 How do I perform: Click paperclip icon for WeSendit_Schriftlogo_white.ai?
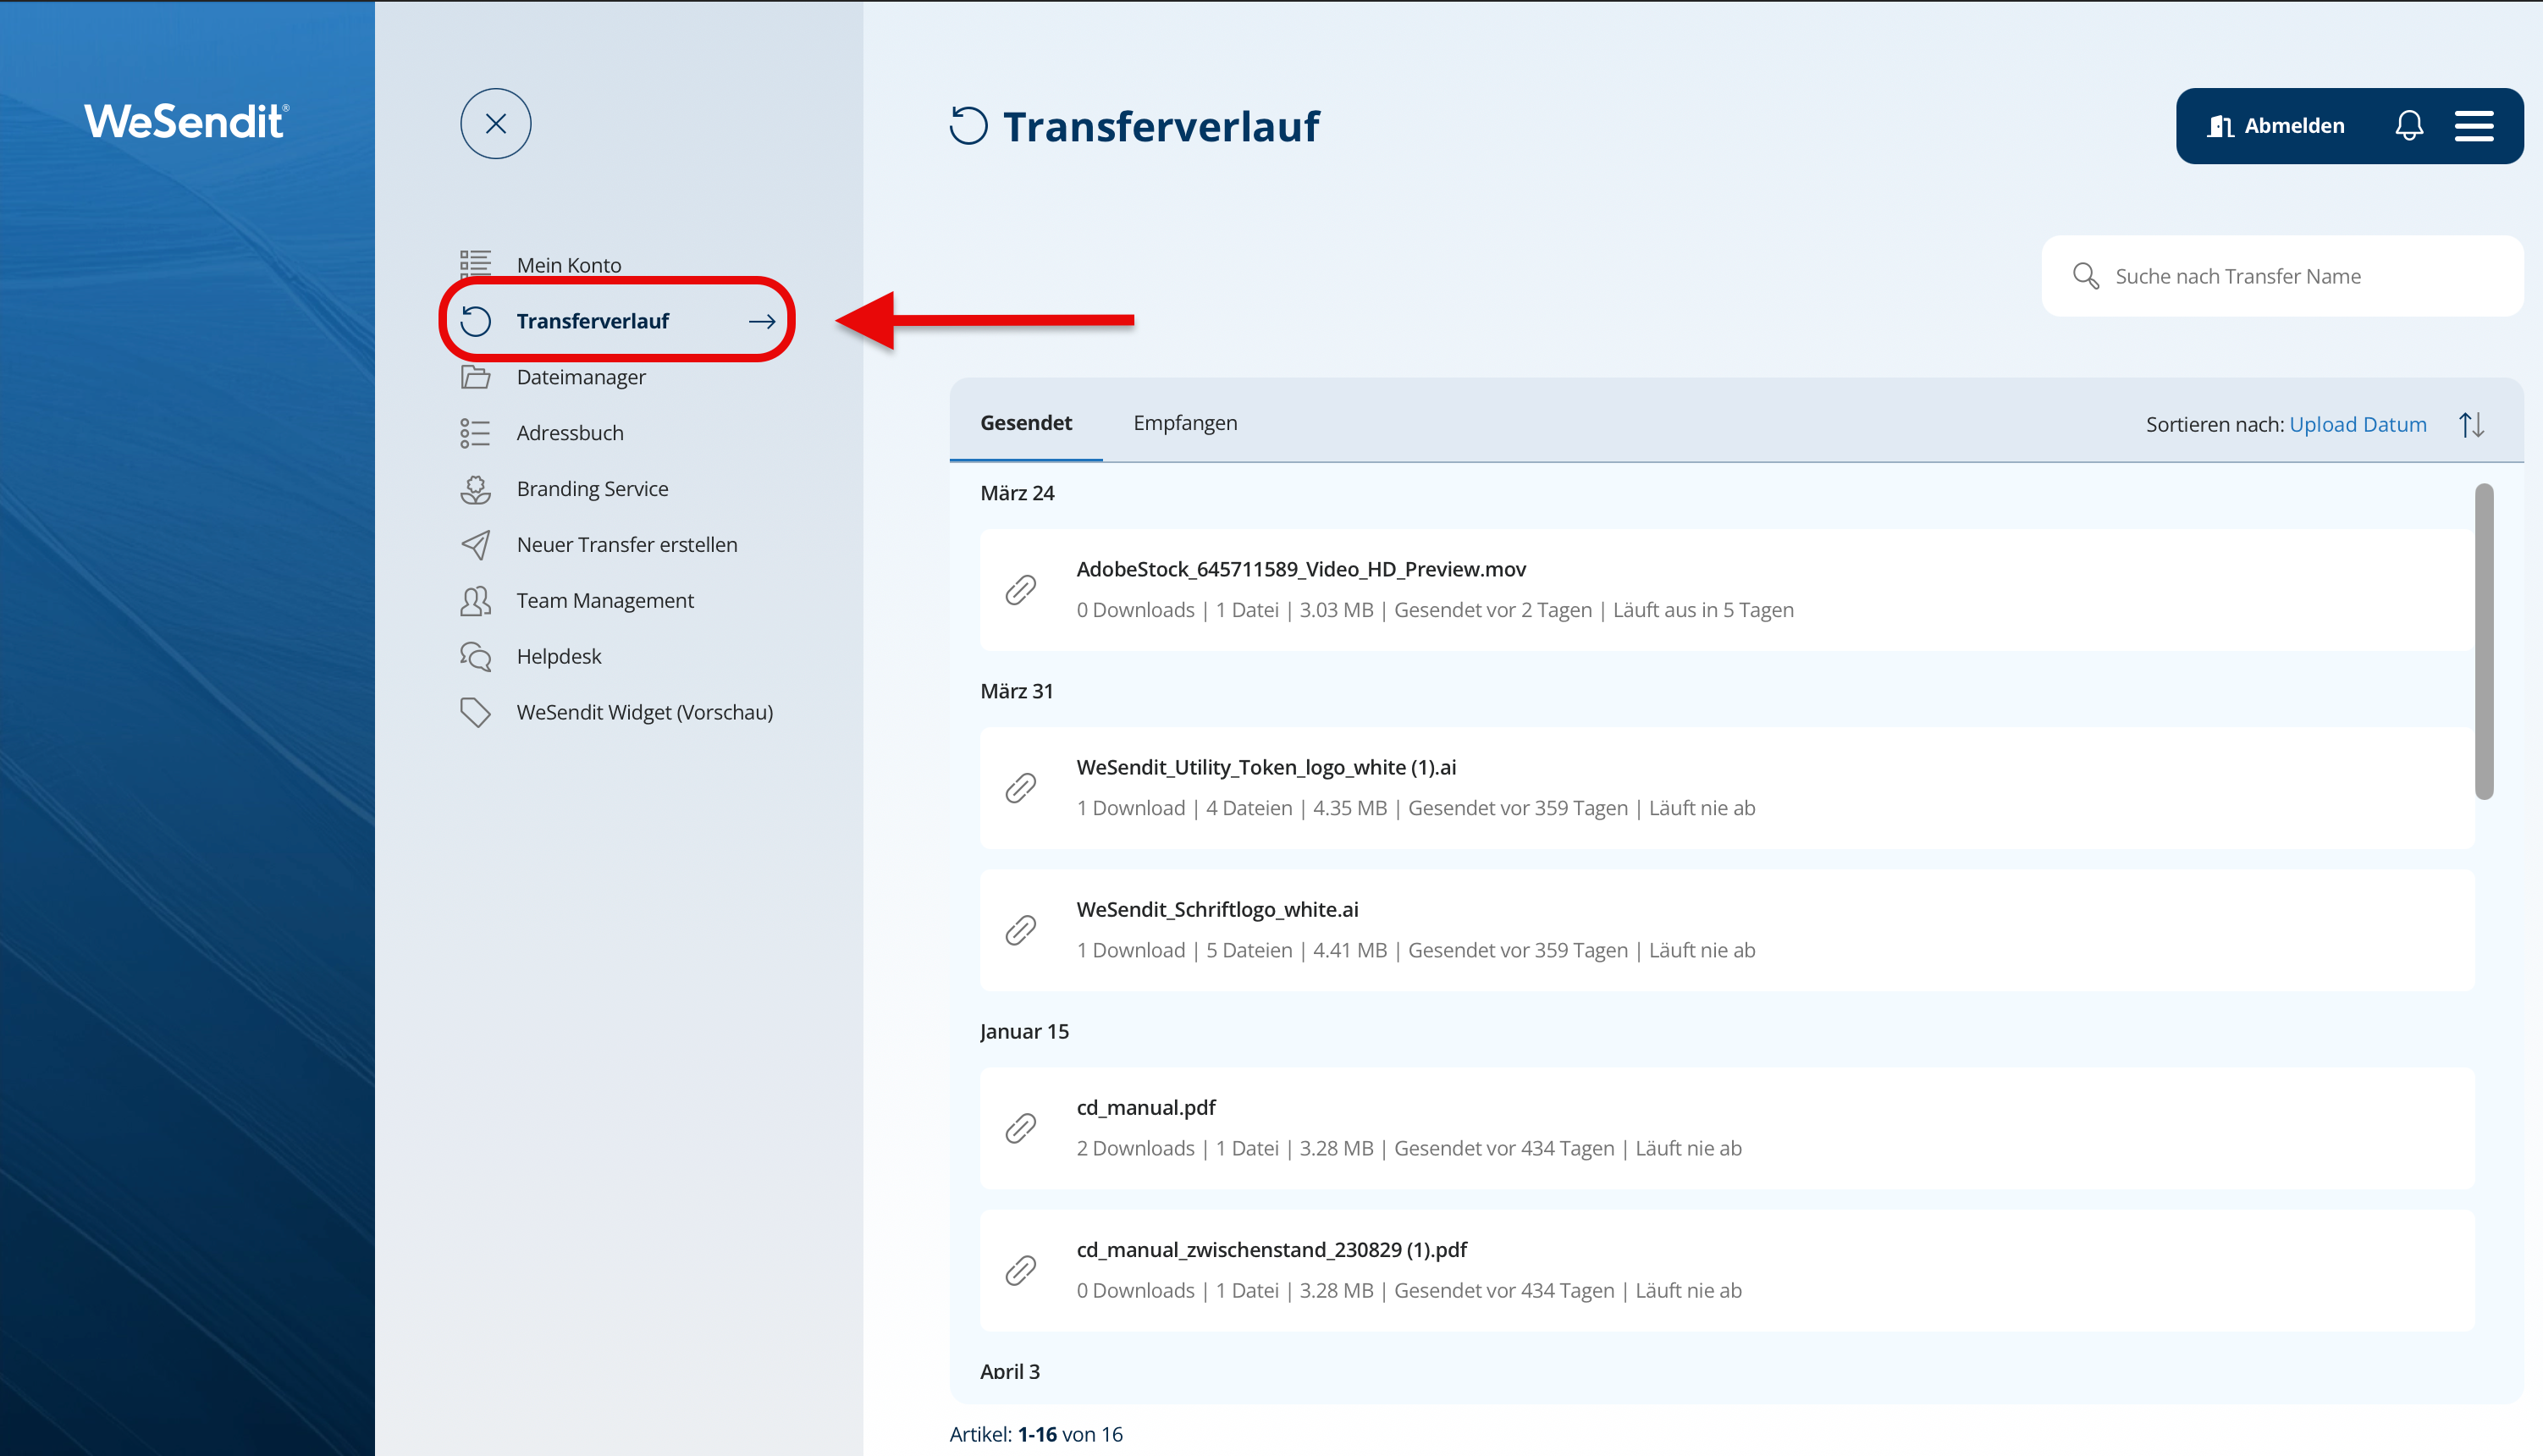[1020, 930]
